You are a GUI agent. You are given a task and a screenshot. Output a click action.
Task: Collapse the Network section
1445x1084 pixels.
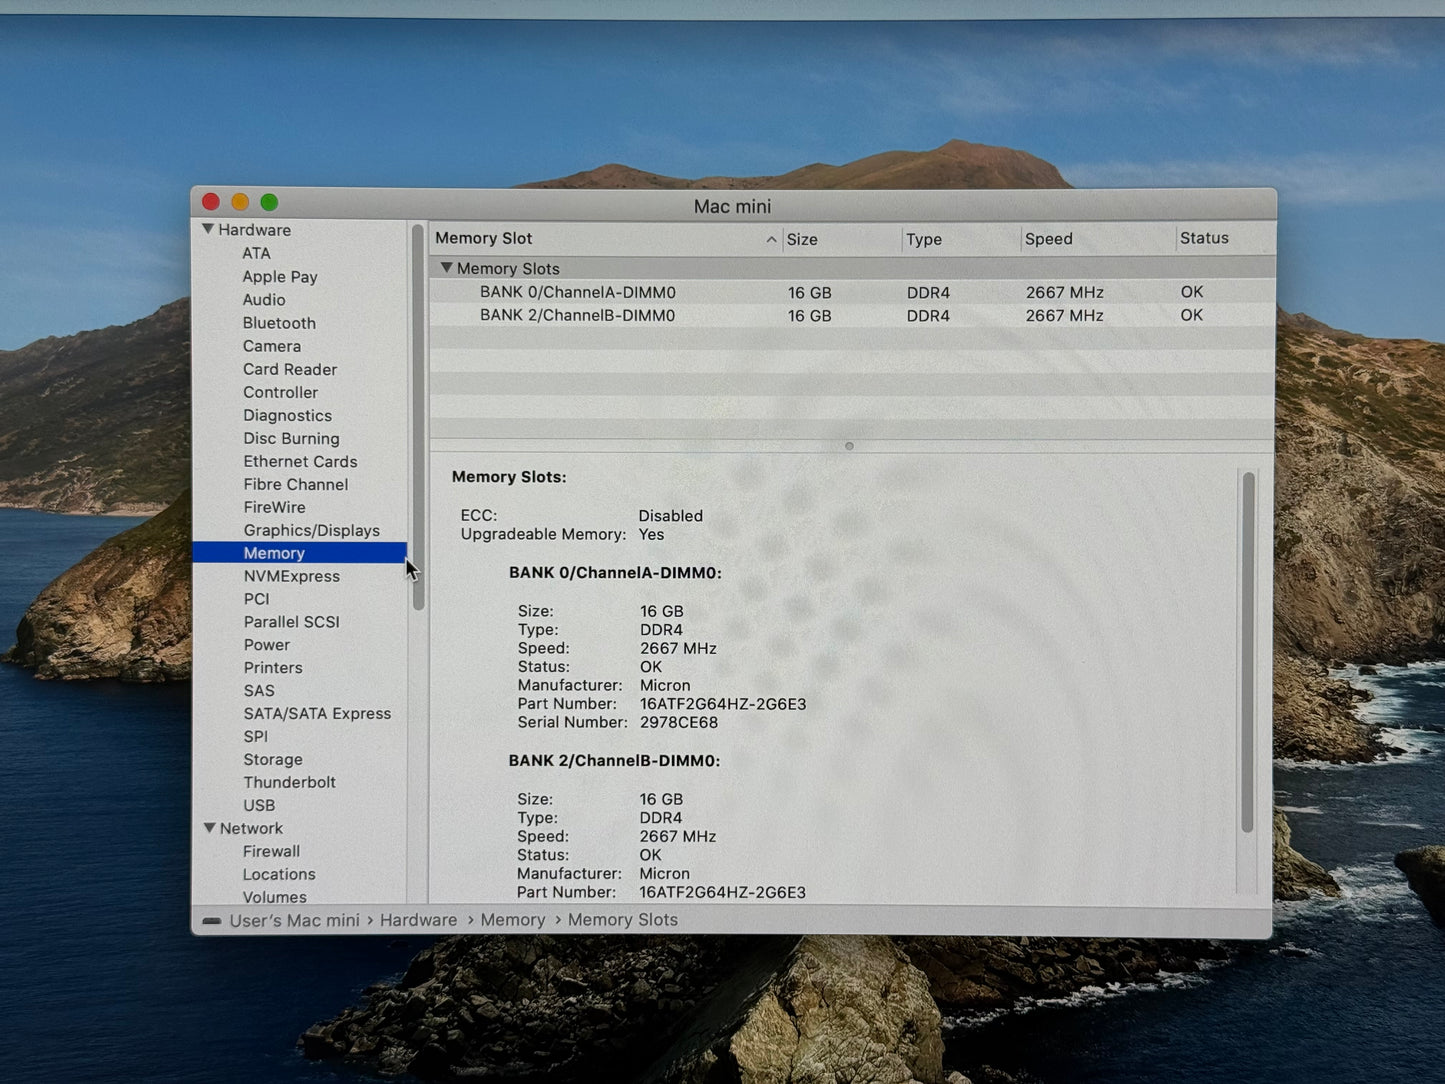click(210, 828)
